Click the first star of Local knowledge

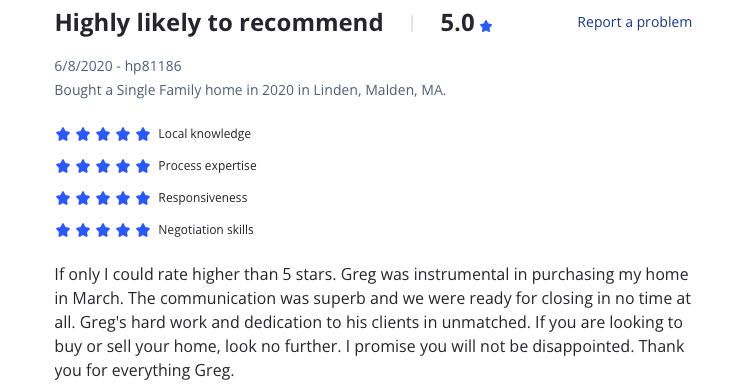tap(63, 134)
